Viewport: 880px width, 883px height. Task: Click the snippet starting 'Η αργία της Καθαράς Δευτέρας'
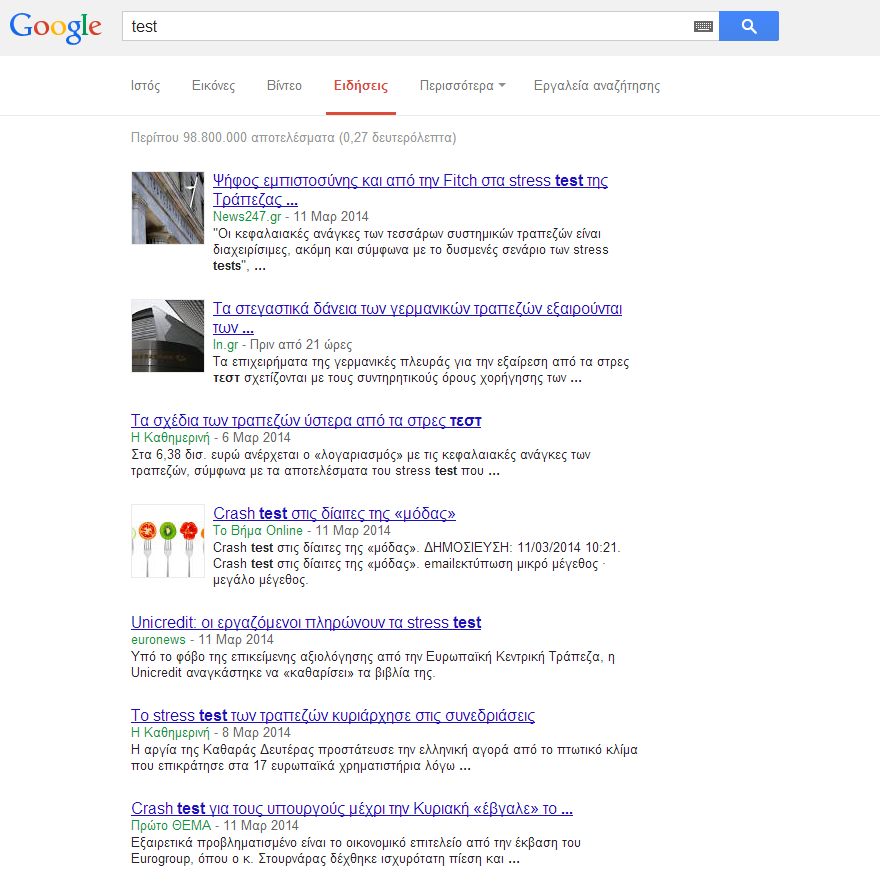(384, 757)
